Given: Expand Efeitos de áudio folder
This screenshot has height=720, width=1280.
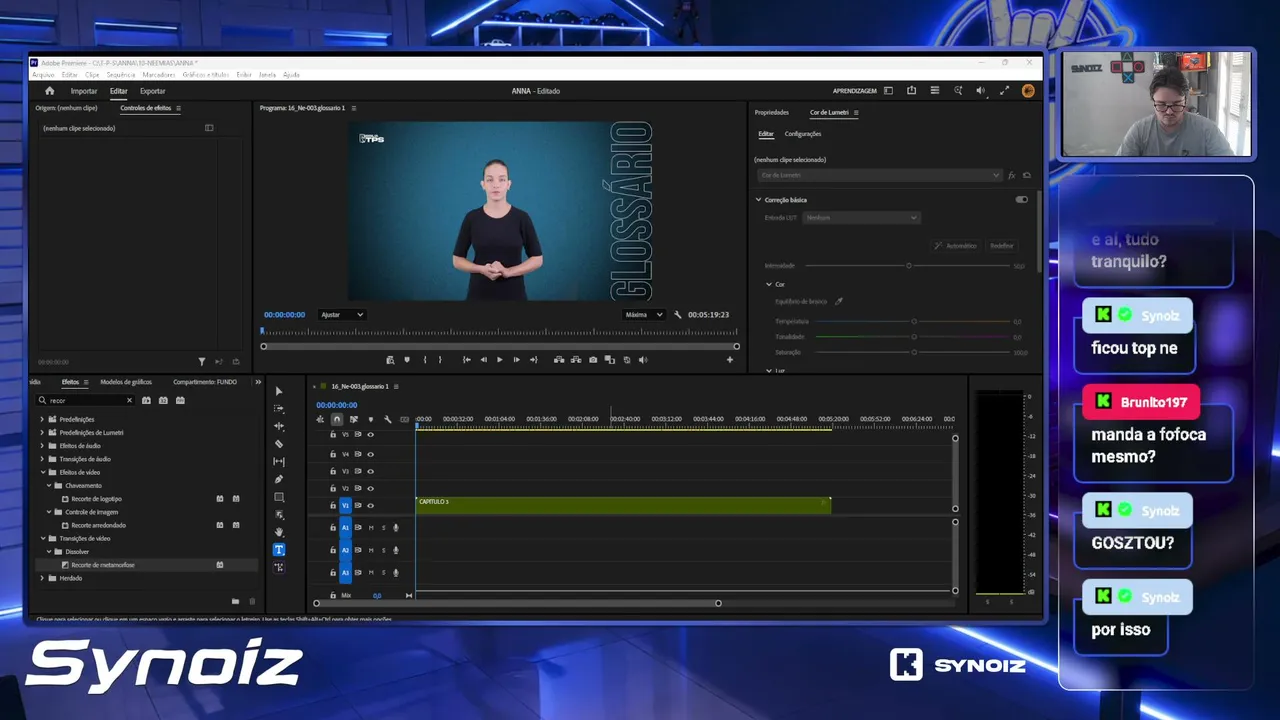Looking at the screenshot, I should pos(42,446).
